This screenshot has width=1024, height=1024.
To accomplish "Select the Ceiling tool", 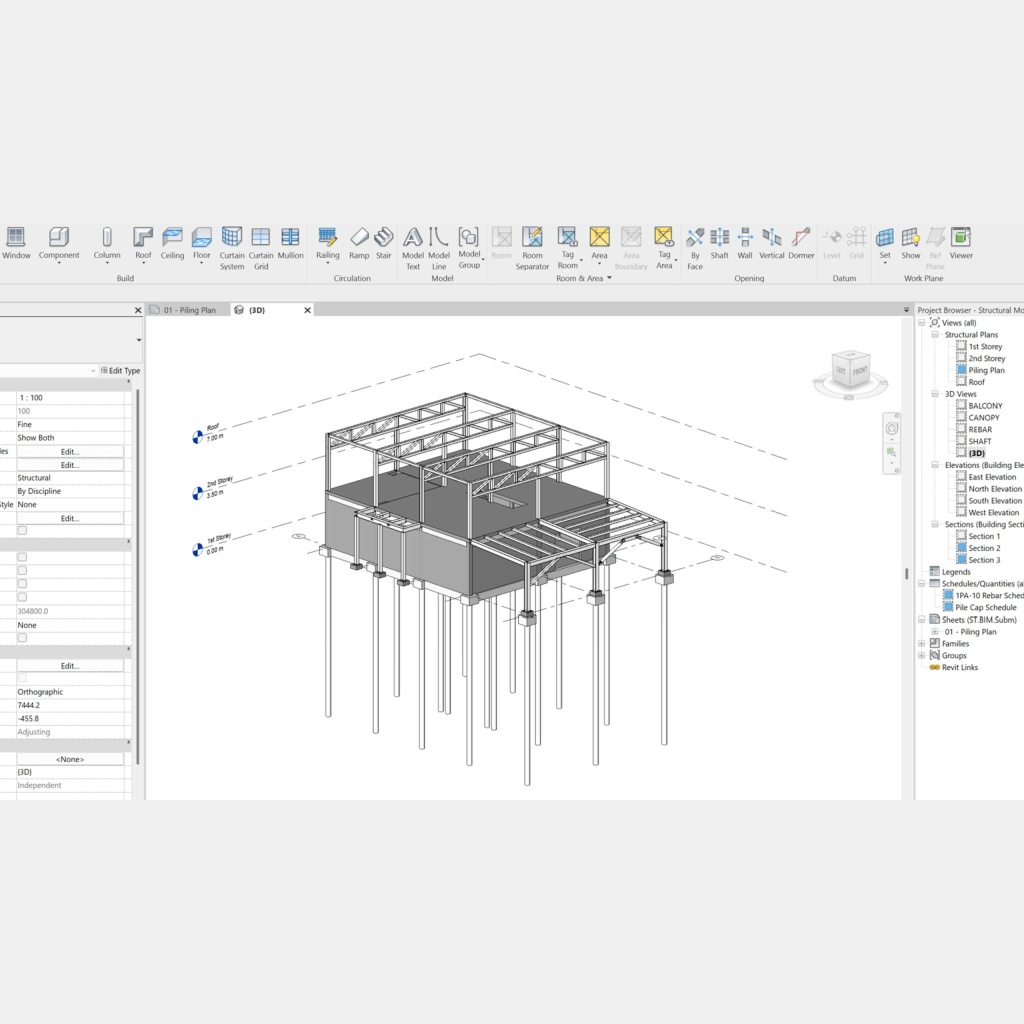I will pyautogui.click(x=172, y=243).
